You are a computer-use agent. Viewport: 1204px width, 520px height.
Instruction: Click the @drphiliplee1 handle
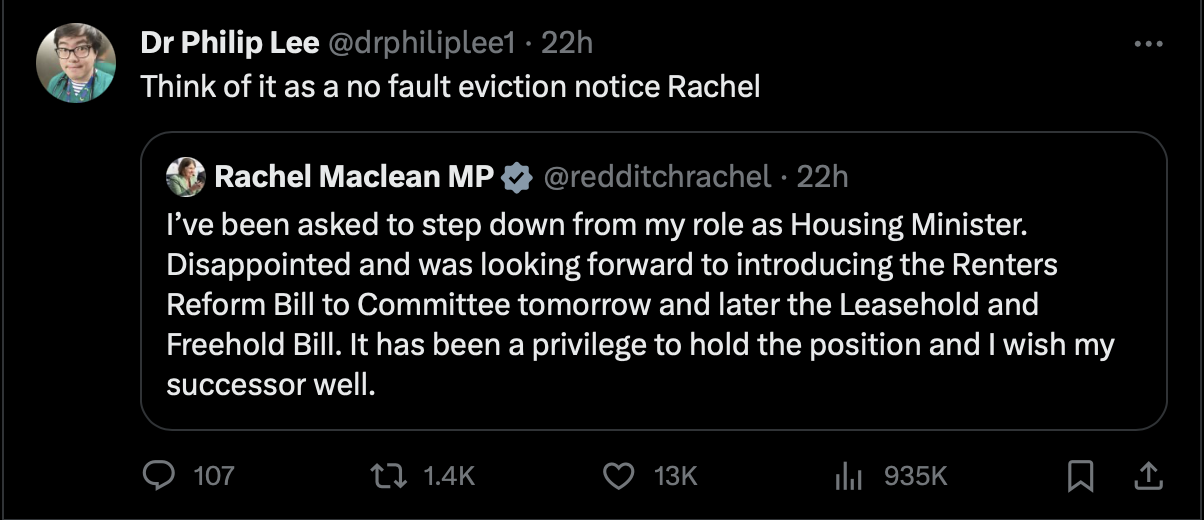[x=420, y=43]
